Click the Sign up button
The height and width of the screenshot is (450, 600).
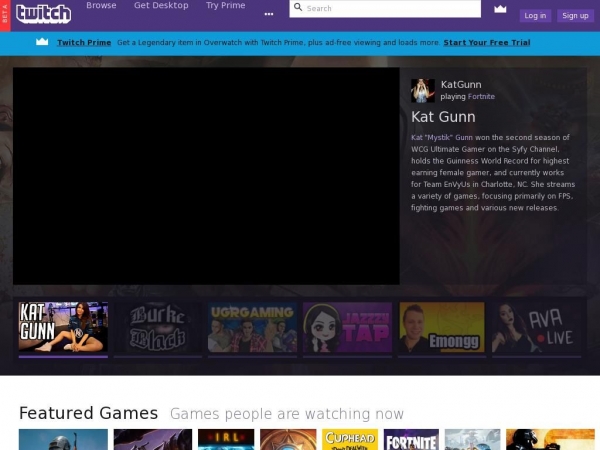(575, 16)
